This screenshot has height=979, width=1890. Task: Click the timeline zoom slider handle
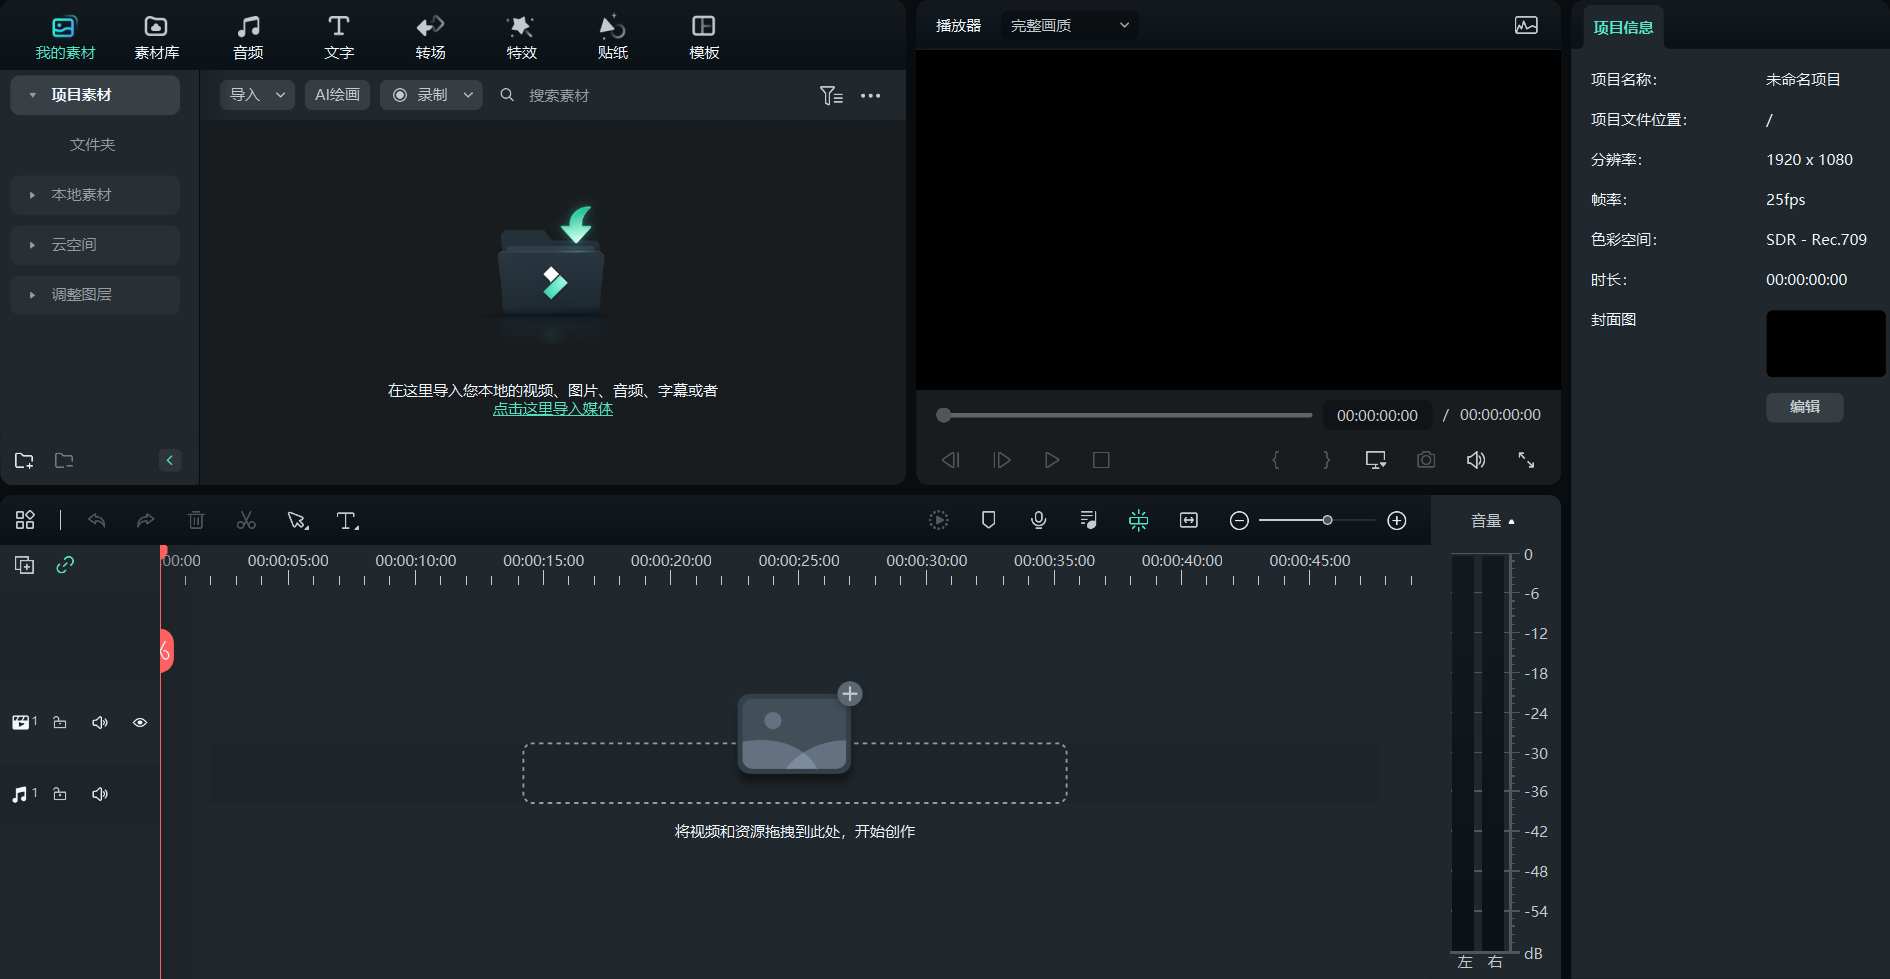point(1327,520)
